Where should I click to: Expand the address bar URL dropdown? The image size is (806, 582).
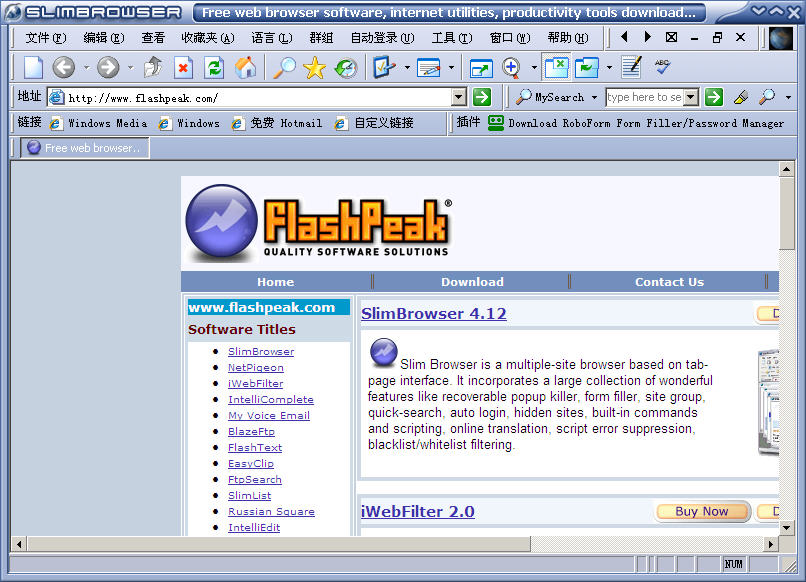coord(459,97)
